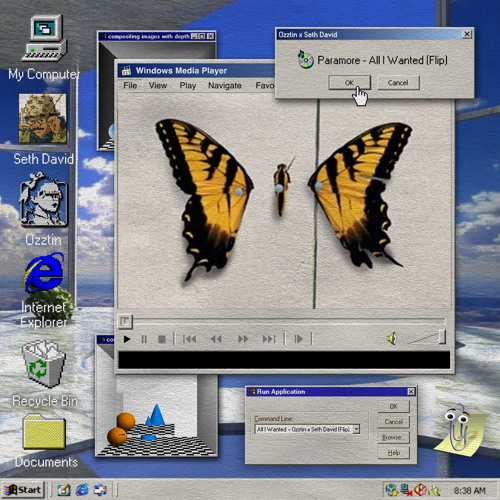Click Browse in the Run Application dialog
The width and height of the screenshot is (500, 500).
(x=394, y=437)
